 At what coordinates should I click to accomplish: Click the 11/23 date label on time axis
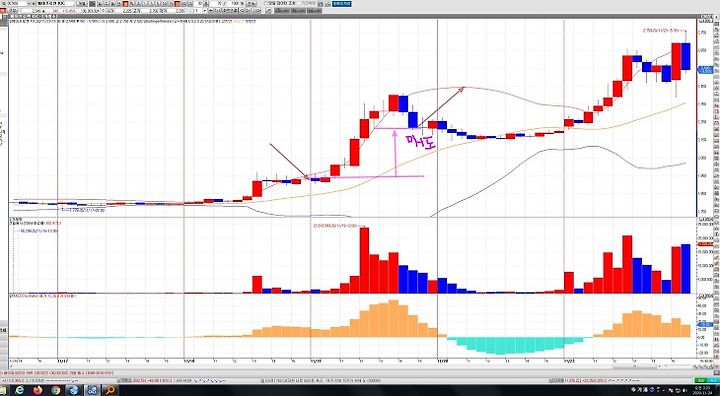[570, 361]
